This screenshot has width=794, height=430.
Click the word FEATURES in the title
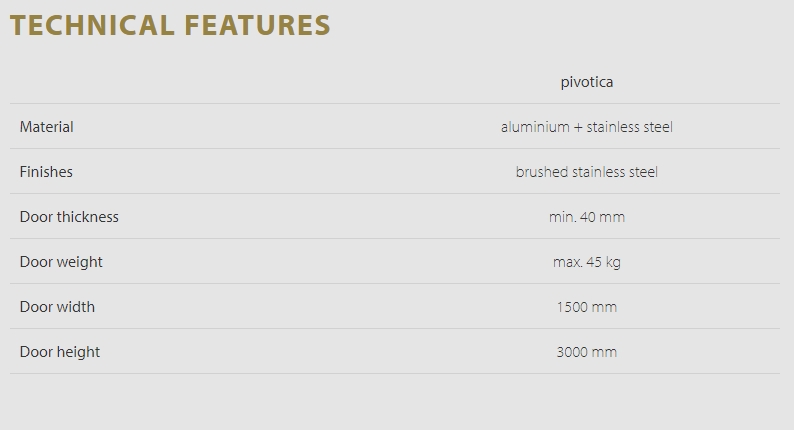(257, 25)
